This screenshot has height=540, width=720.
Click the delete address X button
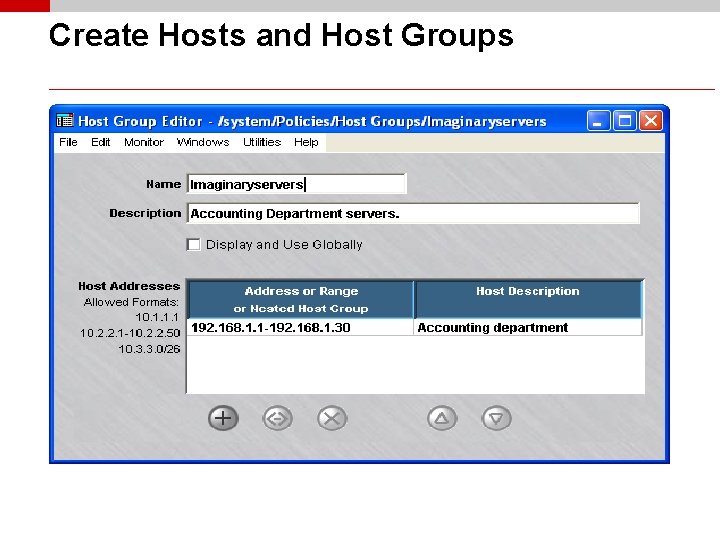pos(332,418)
